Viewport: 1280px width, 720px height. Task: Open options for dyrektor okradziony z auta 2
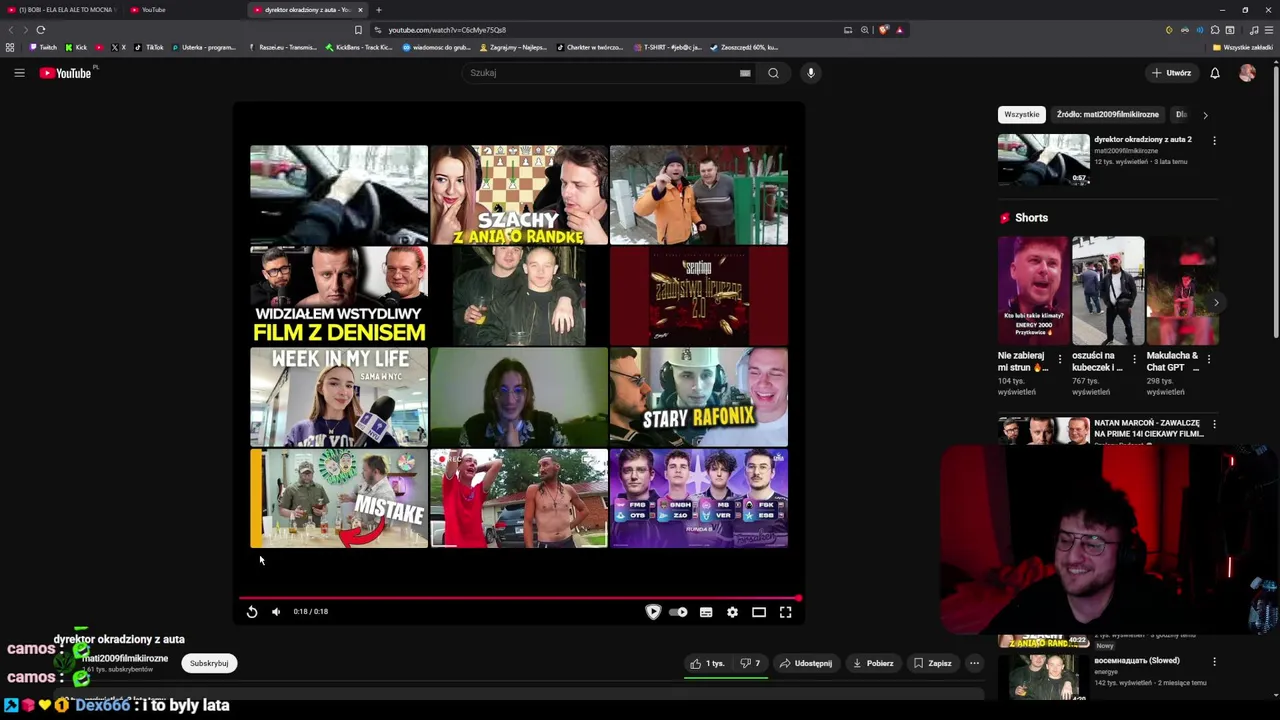pyautogui.click(x=1214, y=141)
